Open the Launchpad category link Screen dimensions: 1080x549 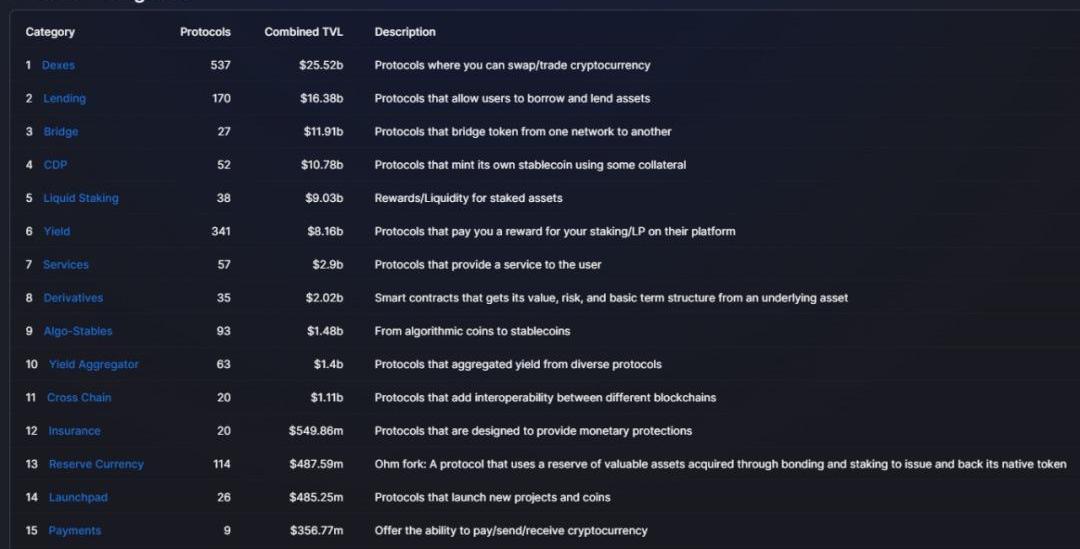(77, 497)
